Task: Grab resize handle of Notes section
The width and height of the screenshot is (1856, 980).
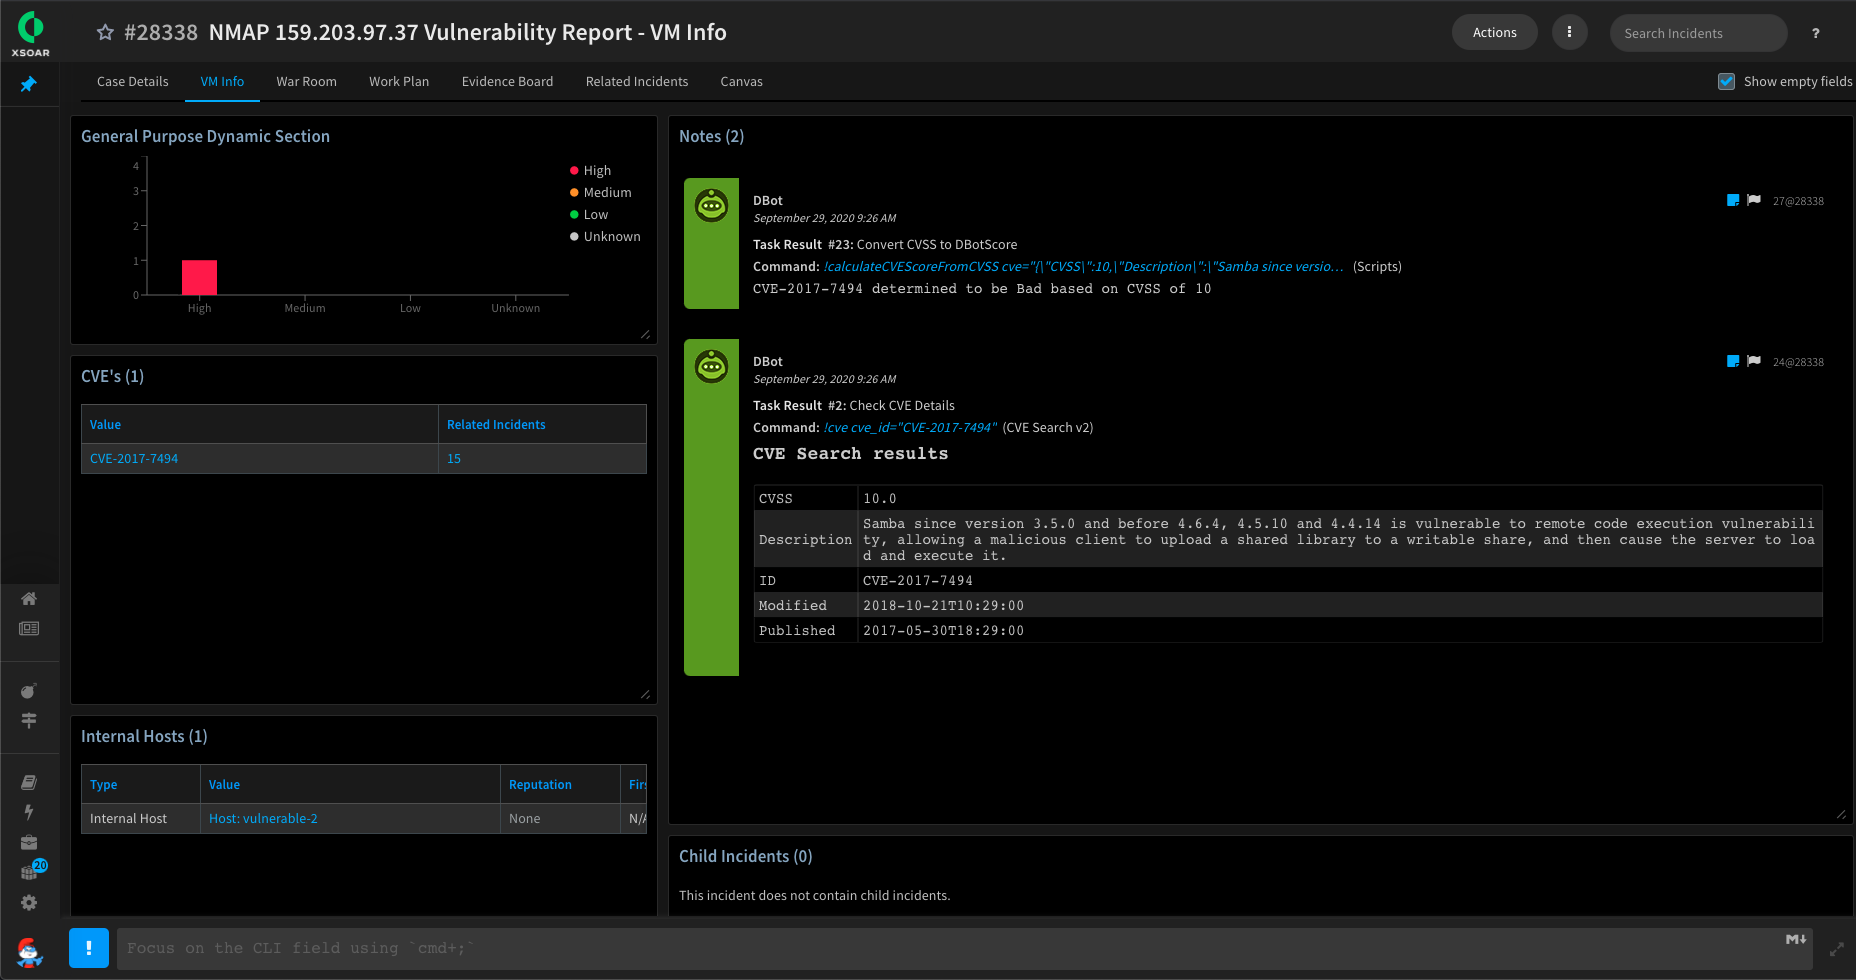Action: tap(1841, 814)
